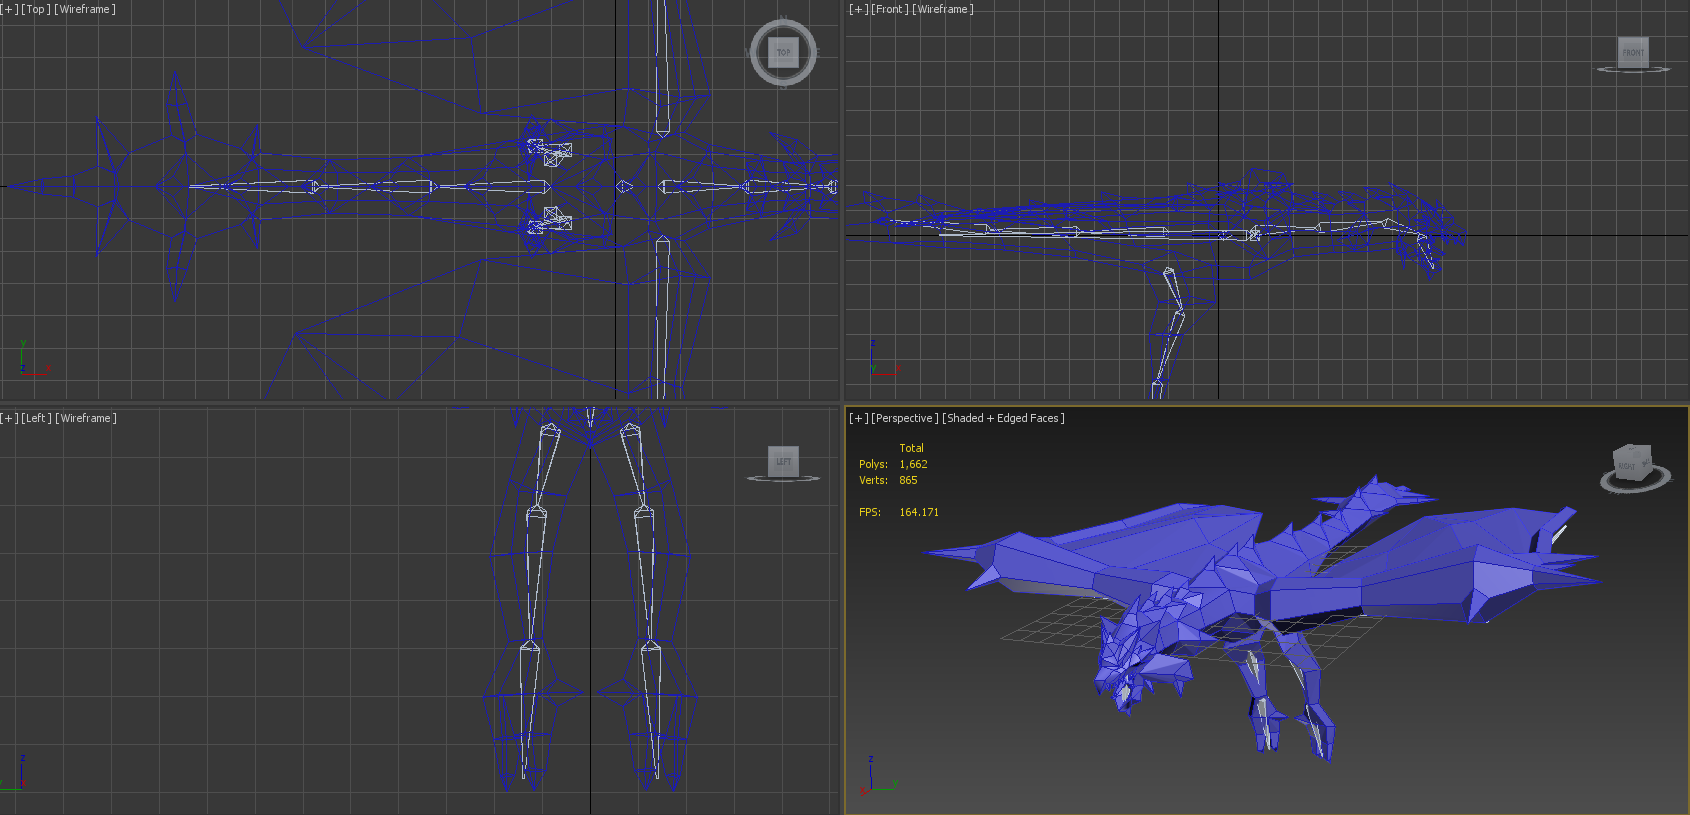
Task: Open the [Front] view label menu
Action: (890, 9)
